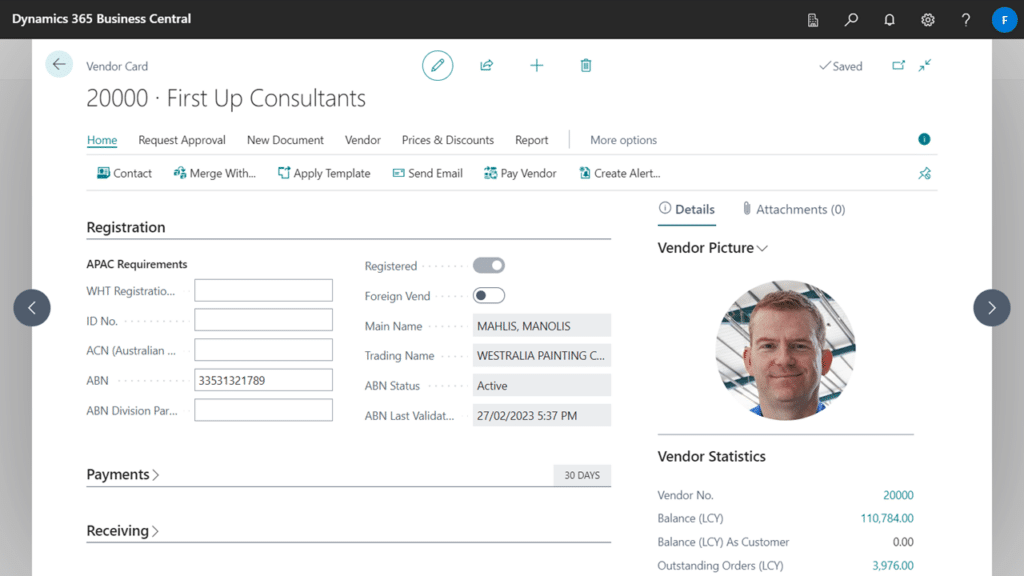Click the Edit pencil icon
The width and height of the screenshot is (1024, 576).
437,65
